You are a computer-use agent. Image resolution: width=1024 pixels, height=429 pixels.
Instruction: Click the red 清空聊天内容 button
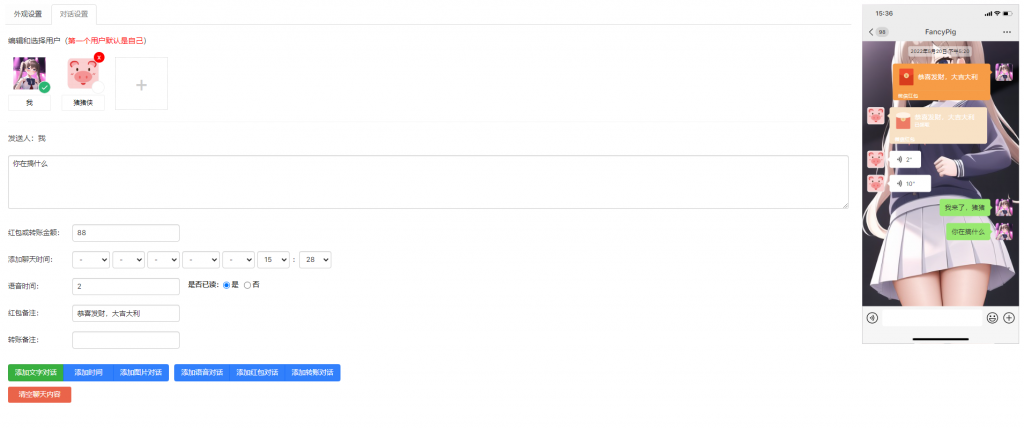[x=40, y=395]
